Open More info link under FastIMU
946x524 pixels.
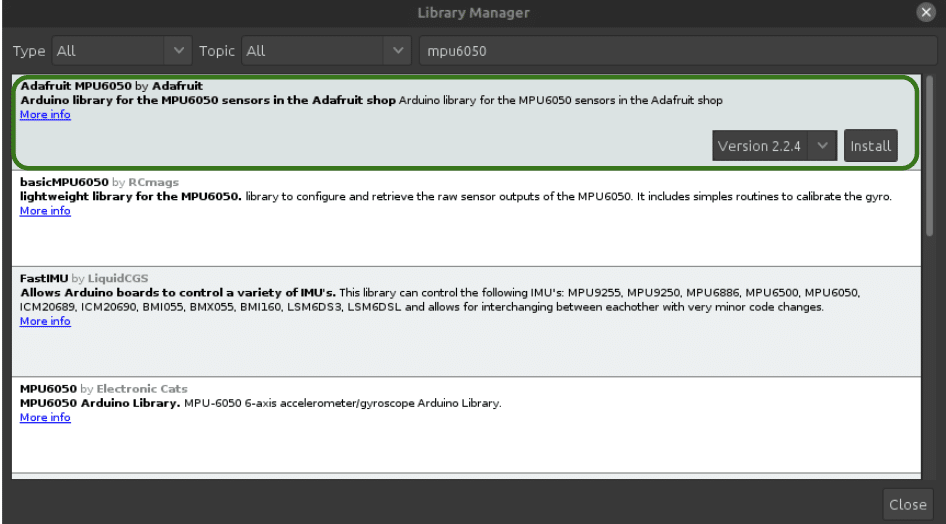pos(45,321)
